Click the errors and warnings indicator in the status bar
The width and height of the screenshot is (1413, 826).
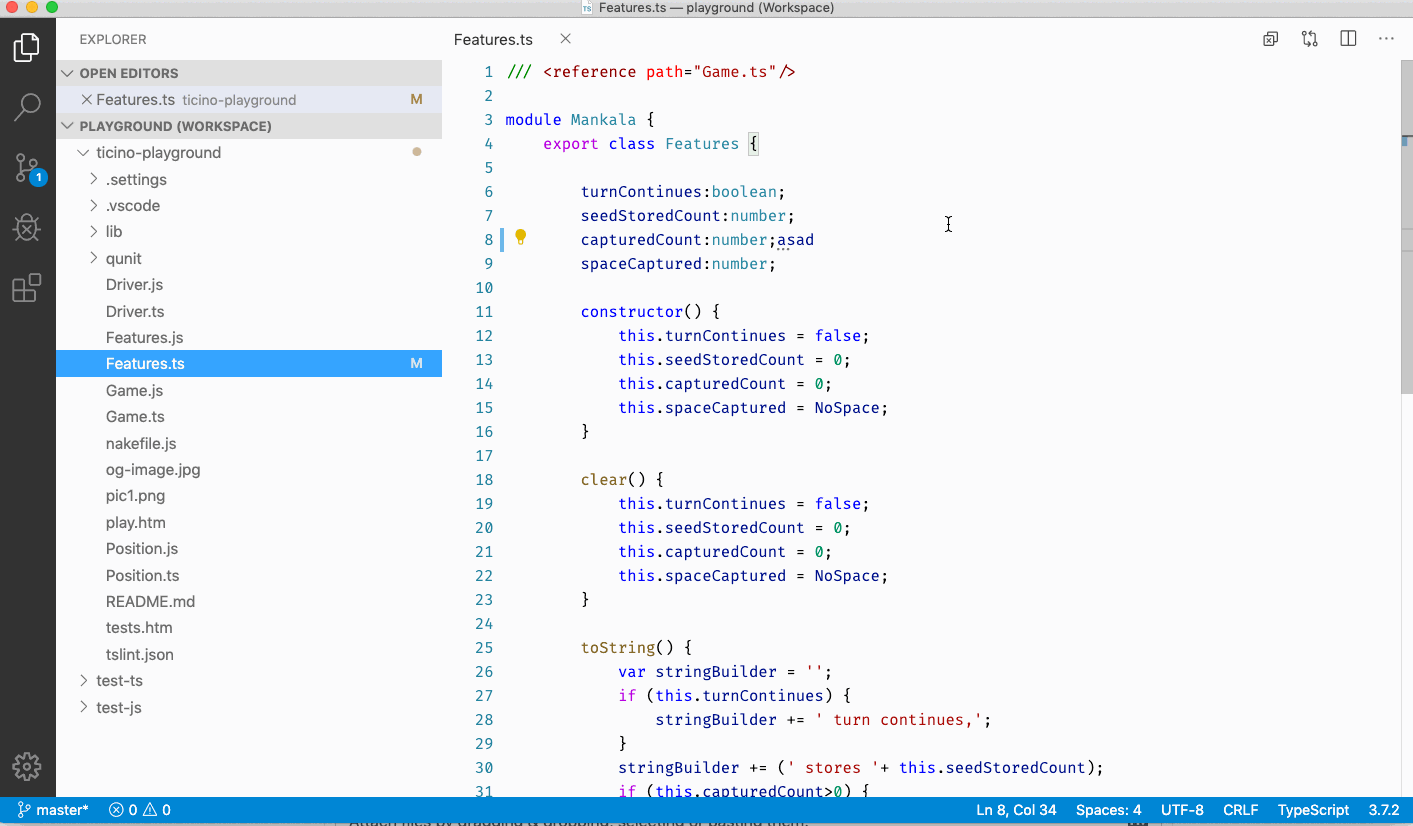pyautogui.click(x=138, y=810)
